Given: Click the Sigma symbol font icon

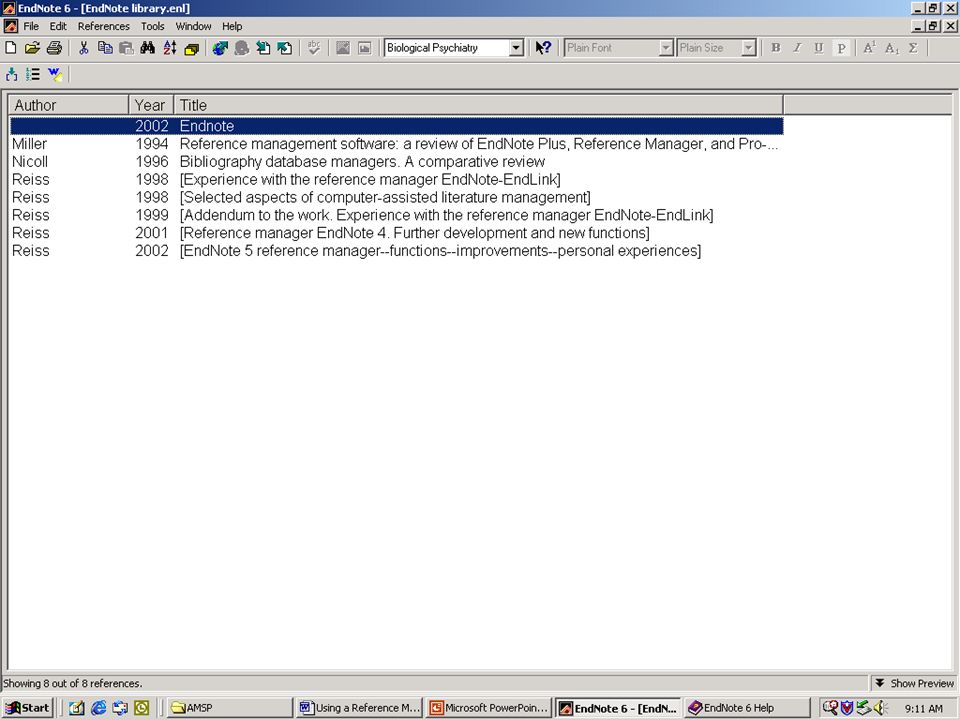Looking at the screenshot, I should 913,48.
